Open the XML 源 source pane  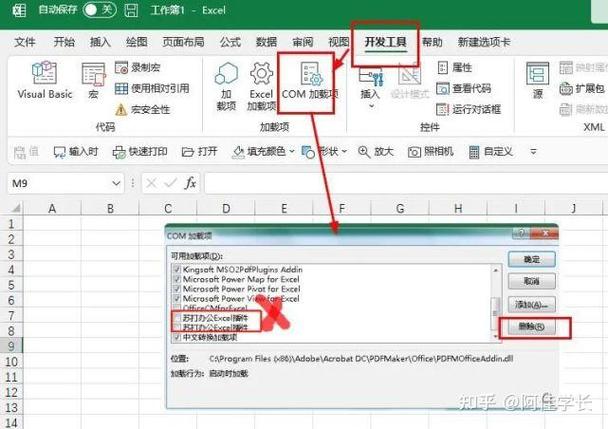click(x=537, y=81)
